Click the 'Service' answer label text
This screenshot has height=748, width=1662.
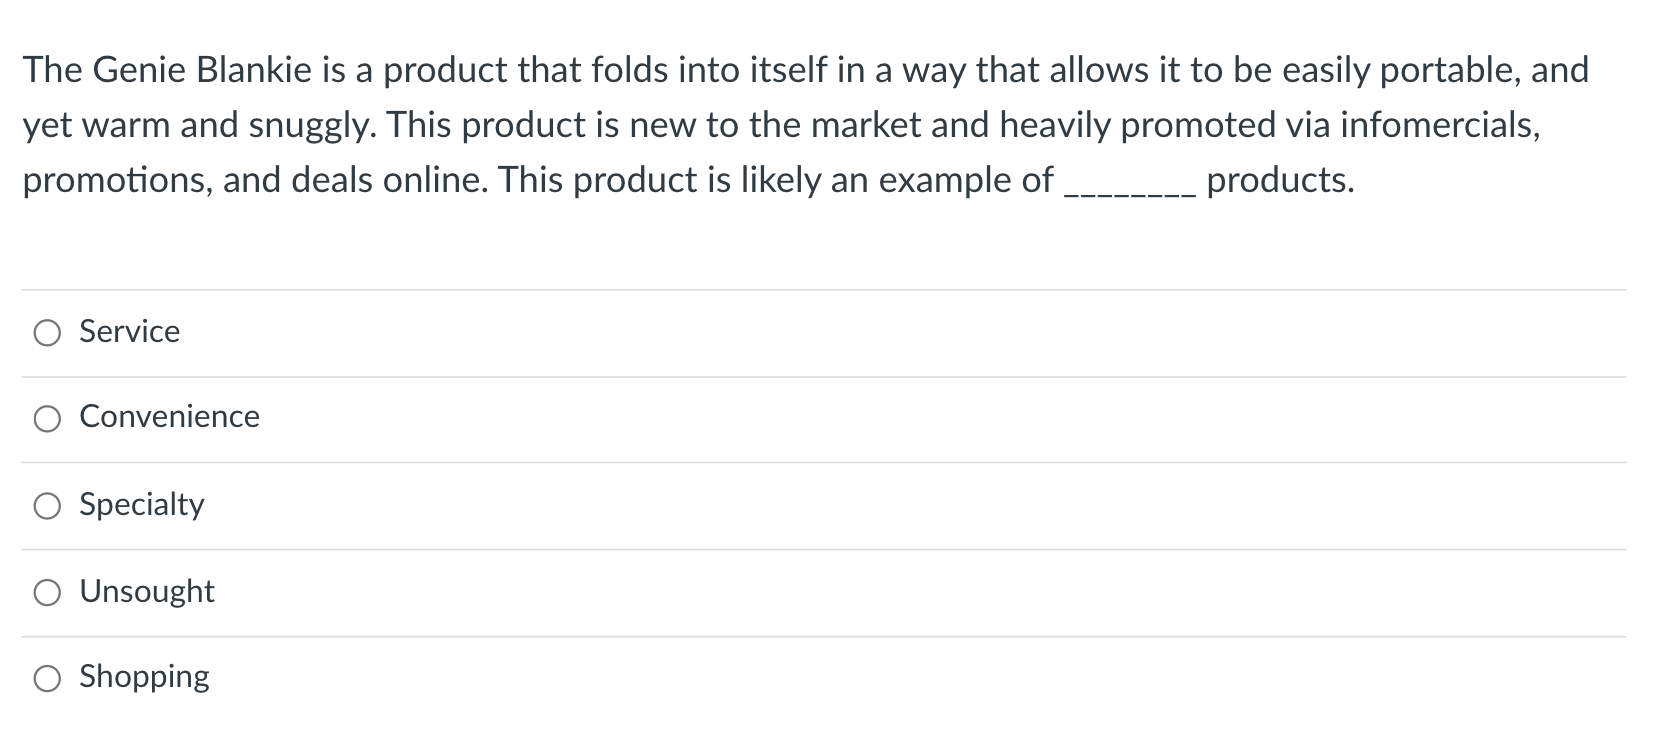130,331
